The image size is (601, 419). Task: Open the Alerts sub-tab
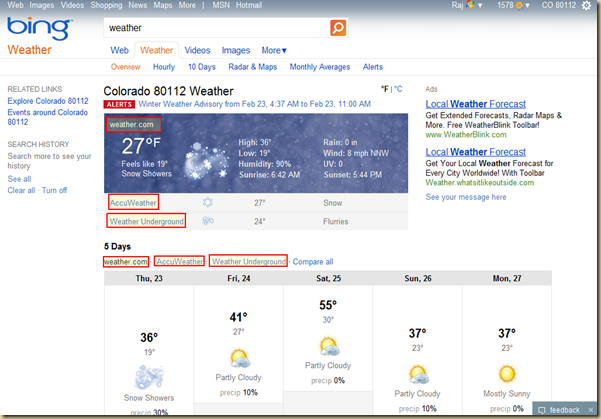coord(373,67)
